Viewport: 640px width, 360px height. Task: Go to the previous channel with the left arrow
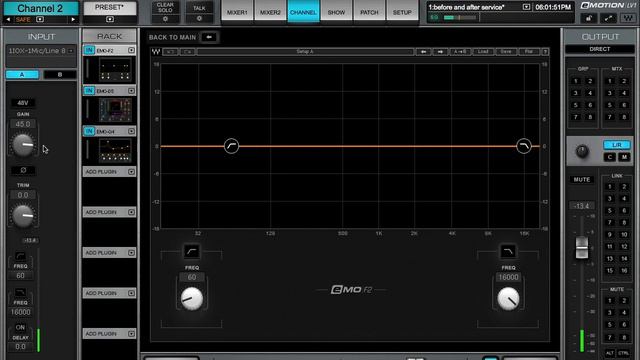point(9,19)
